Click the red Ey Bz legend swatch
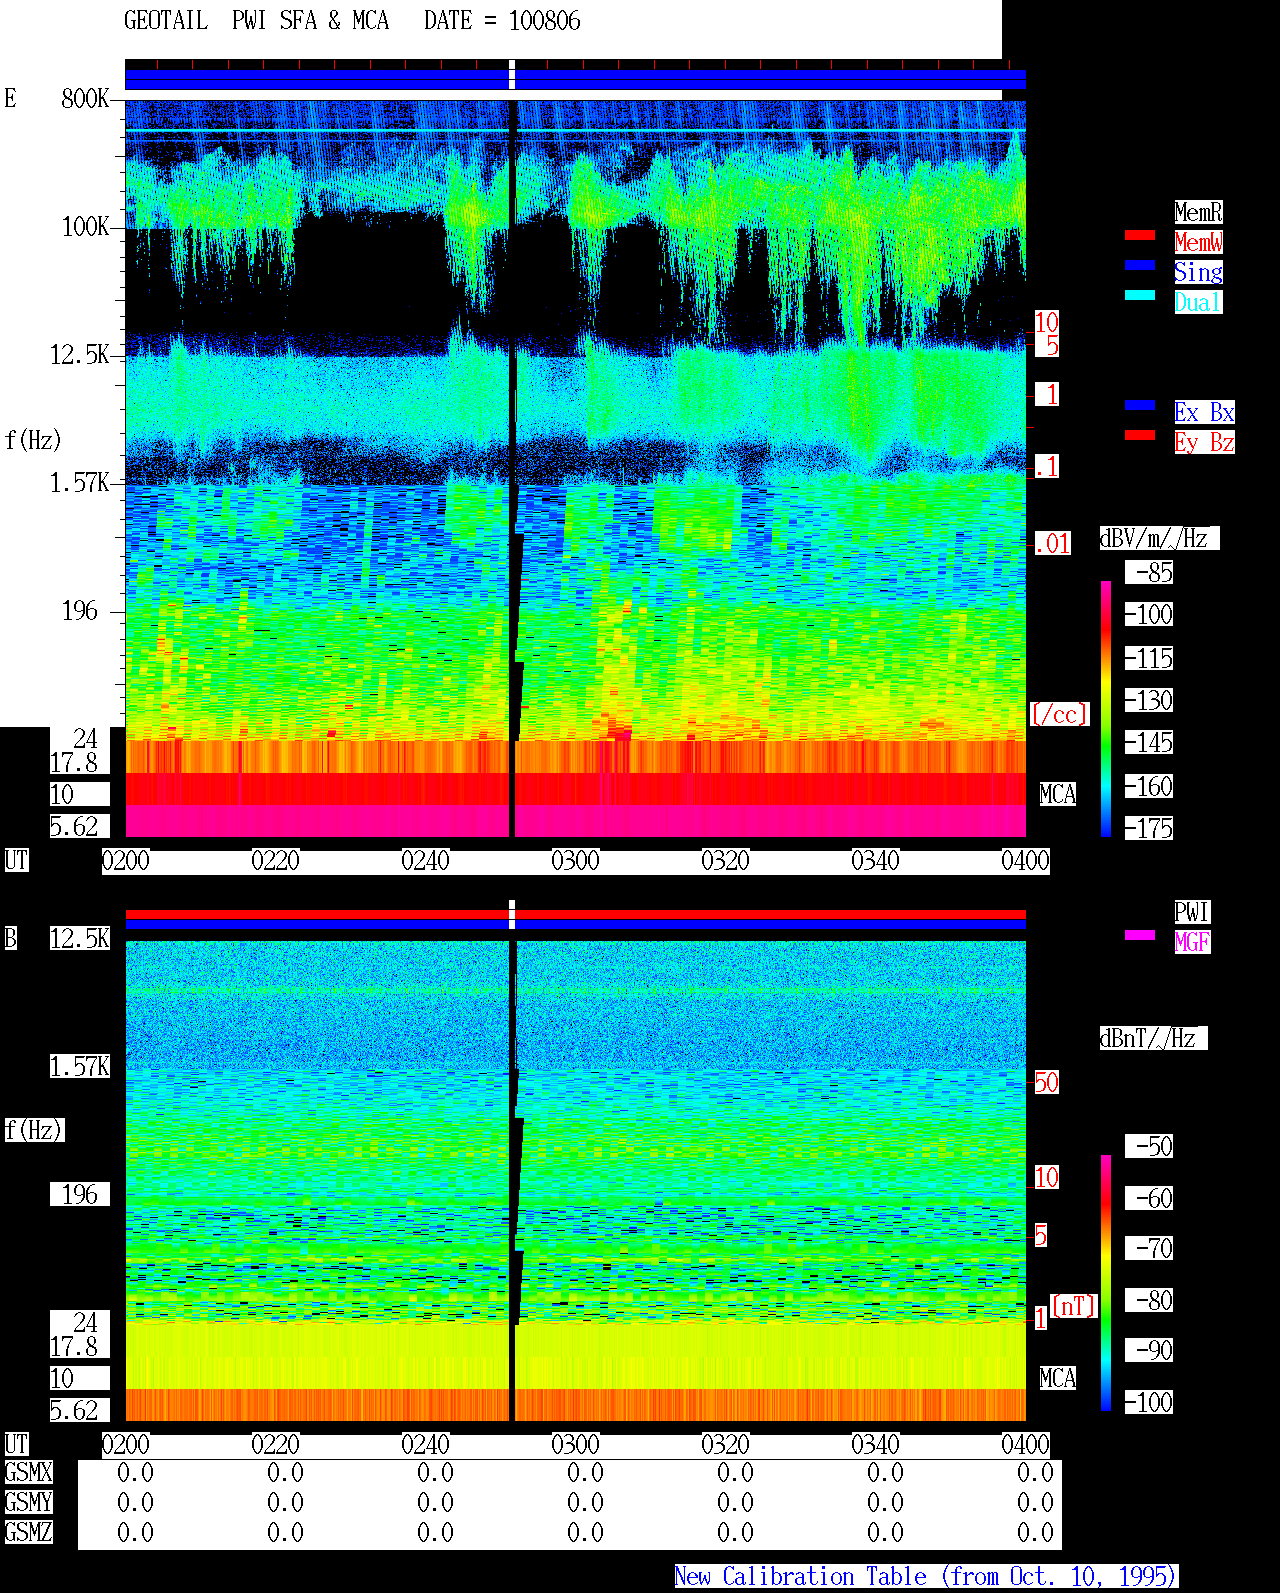Screen dimensions: 1280x1593 [x=1140, y=435]
